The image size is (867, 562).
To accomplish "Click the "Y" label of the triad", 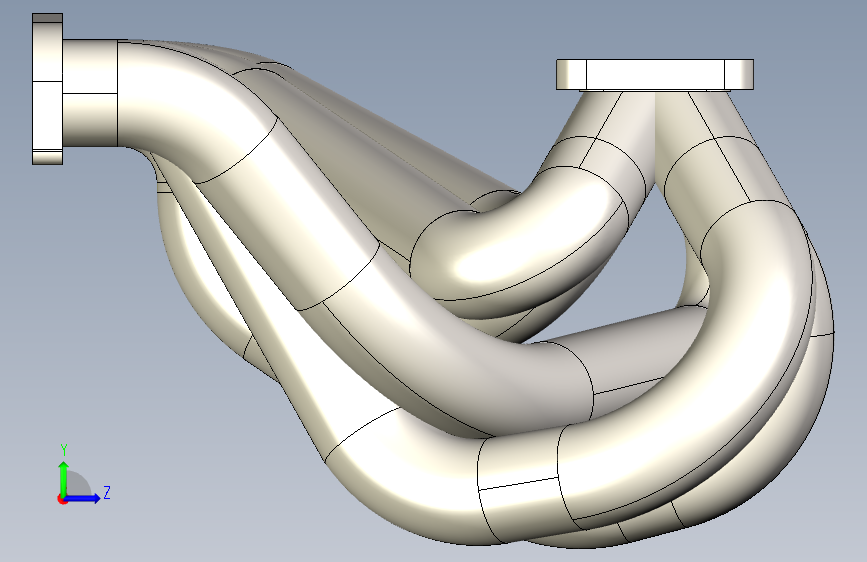I will [64, 450].
